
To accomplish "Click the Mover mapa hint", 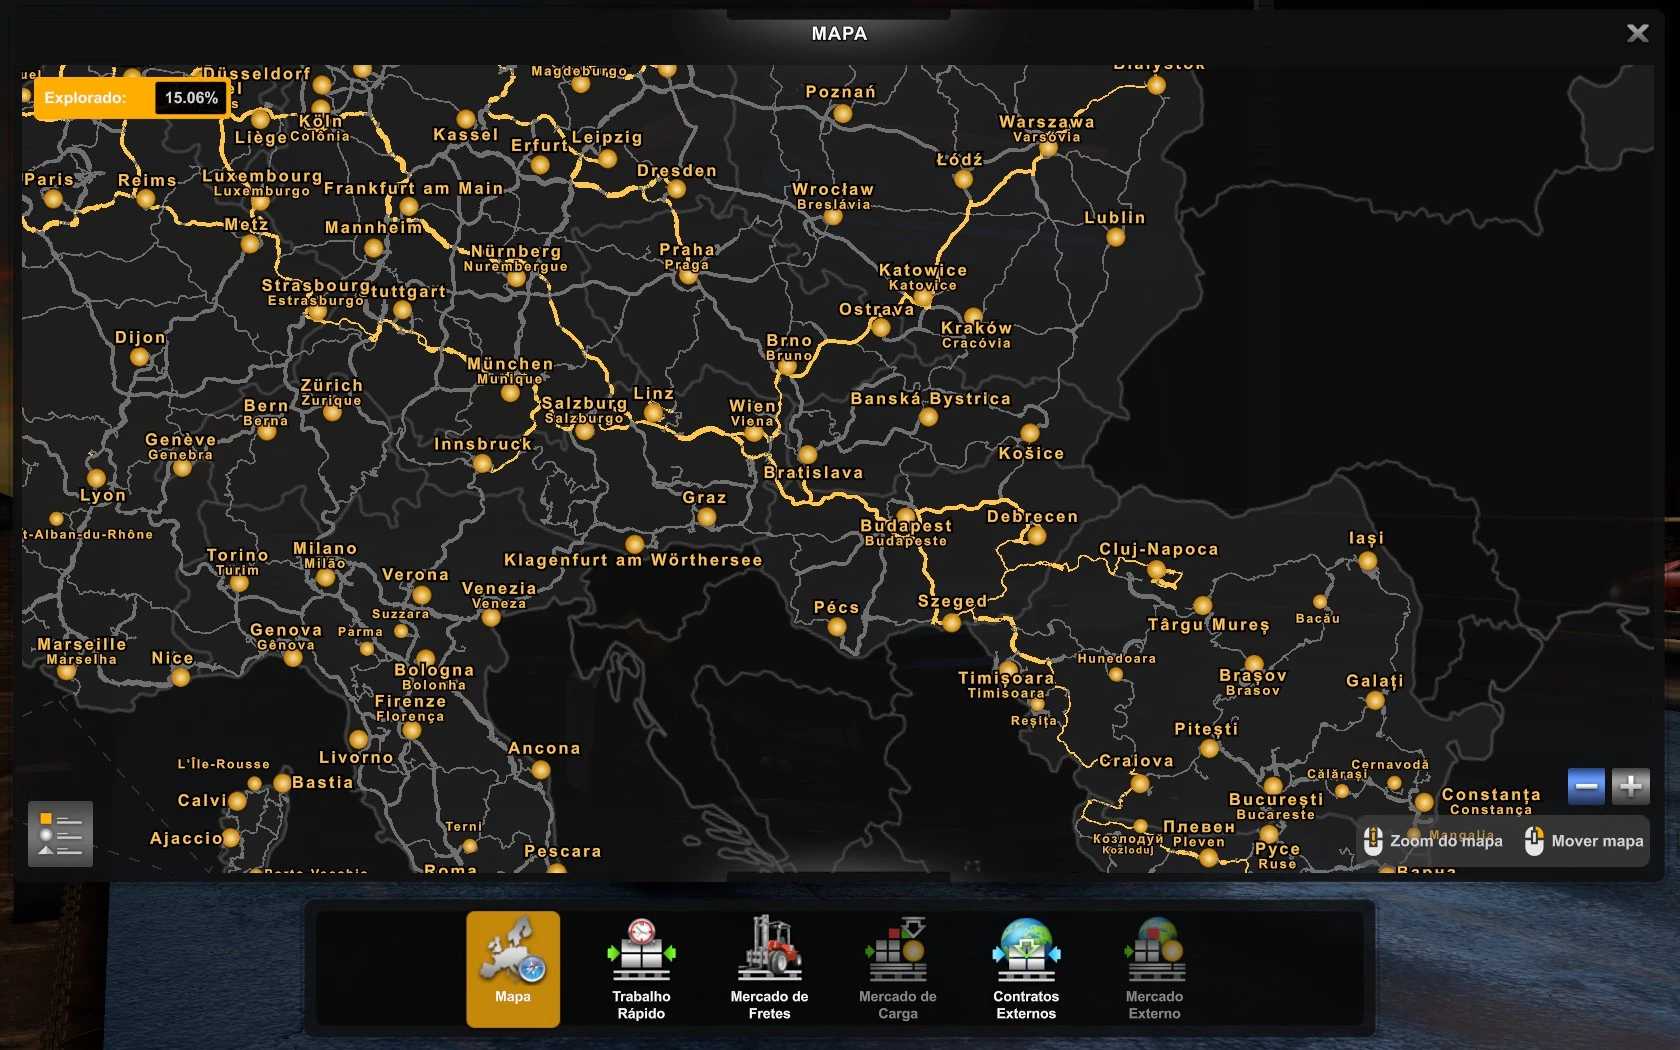I will pos(1584,841).
